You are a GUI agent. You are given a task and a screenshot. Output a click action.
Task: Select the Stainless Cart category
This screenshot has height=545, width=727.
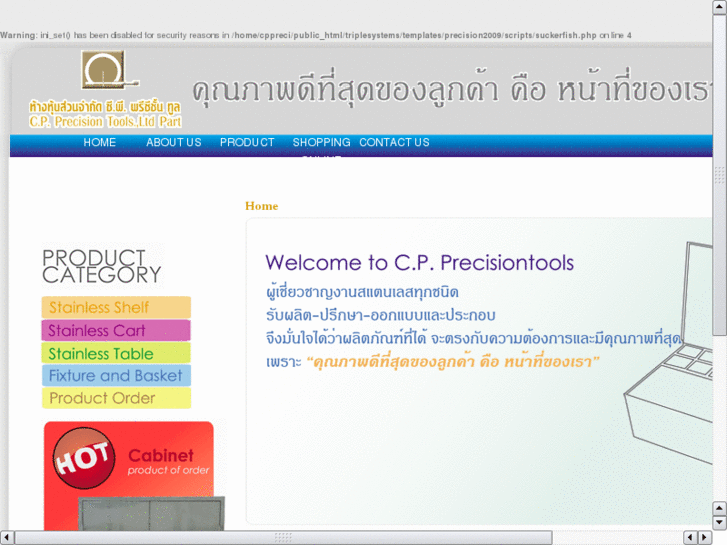click(116, 330)
